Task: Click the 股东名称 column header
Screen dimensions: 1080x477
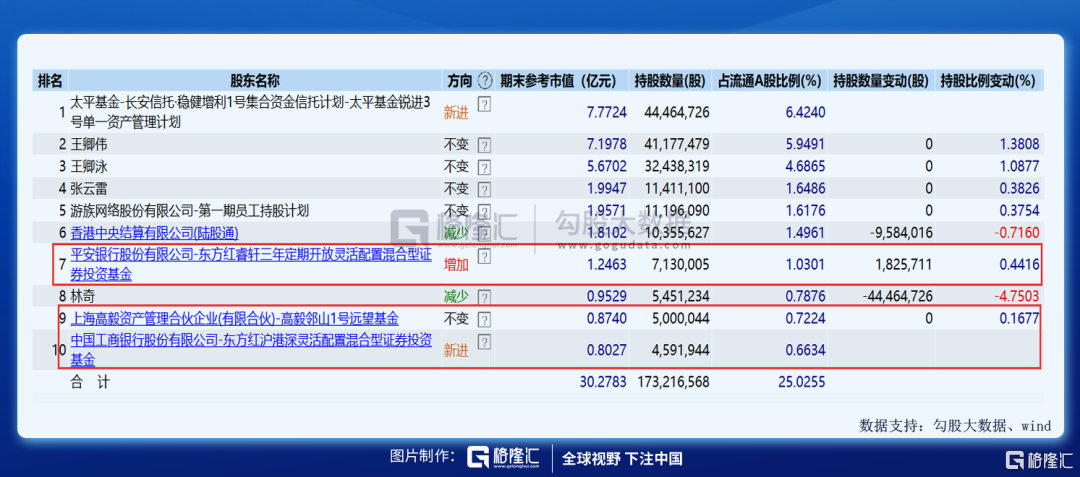Action: point(255,81)
